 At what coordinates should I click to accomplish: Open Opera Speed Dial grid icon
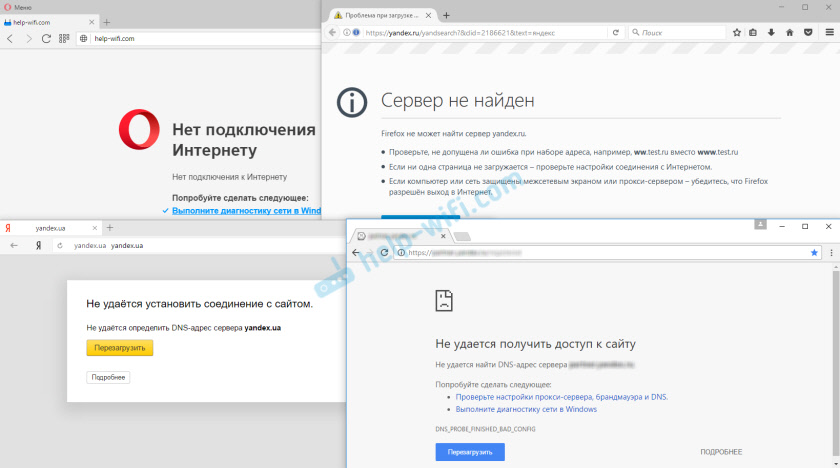pyautogui.click(x=64, y=39)
